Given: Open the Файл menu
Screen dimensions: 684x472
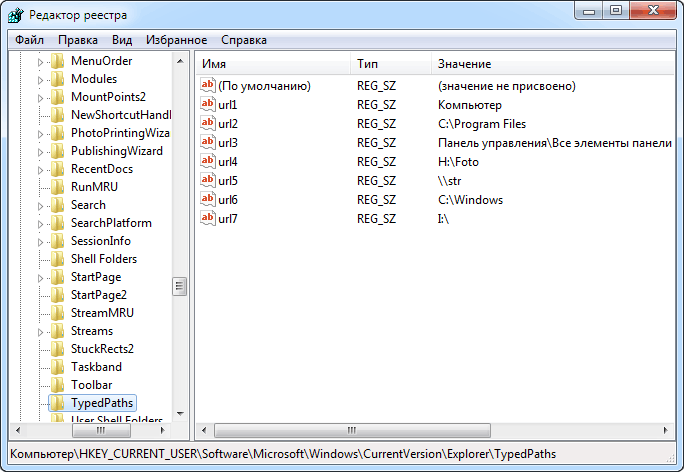Looking at the screenshot, I should 29,40.
